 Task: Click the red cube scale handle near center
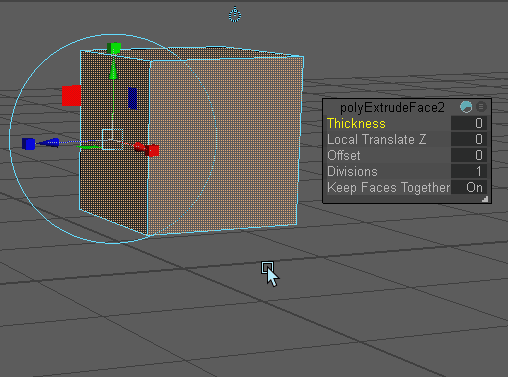pos(153,151)
